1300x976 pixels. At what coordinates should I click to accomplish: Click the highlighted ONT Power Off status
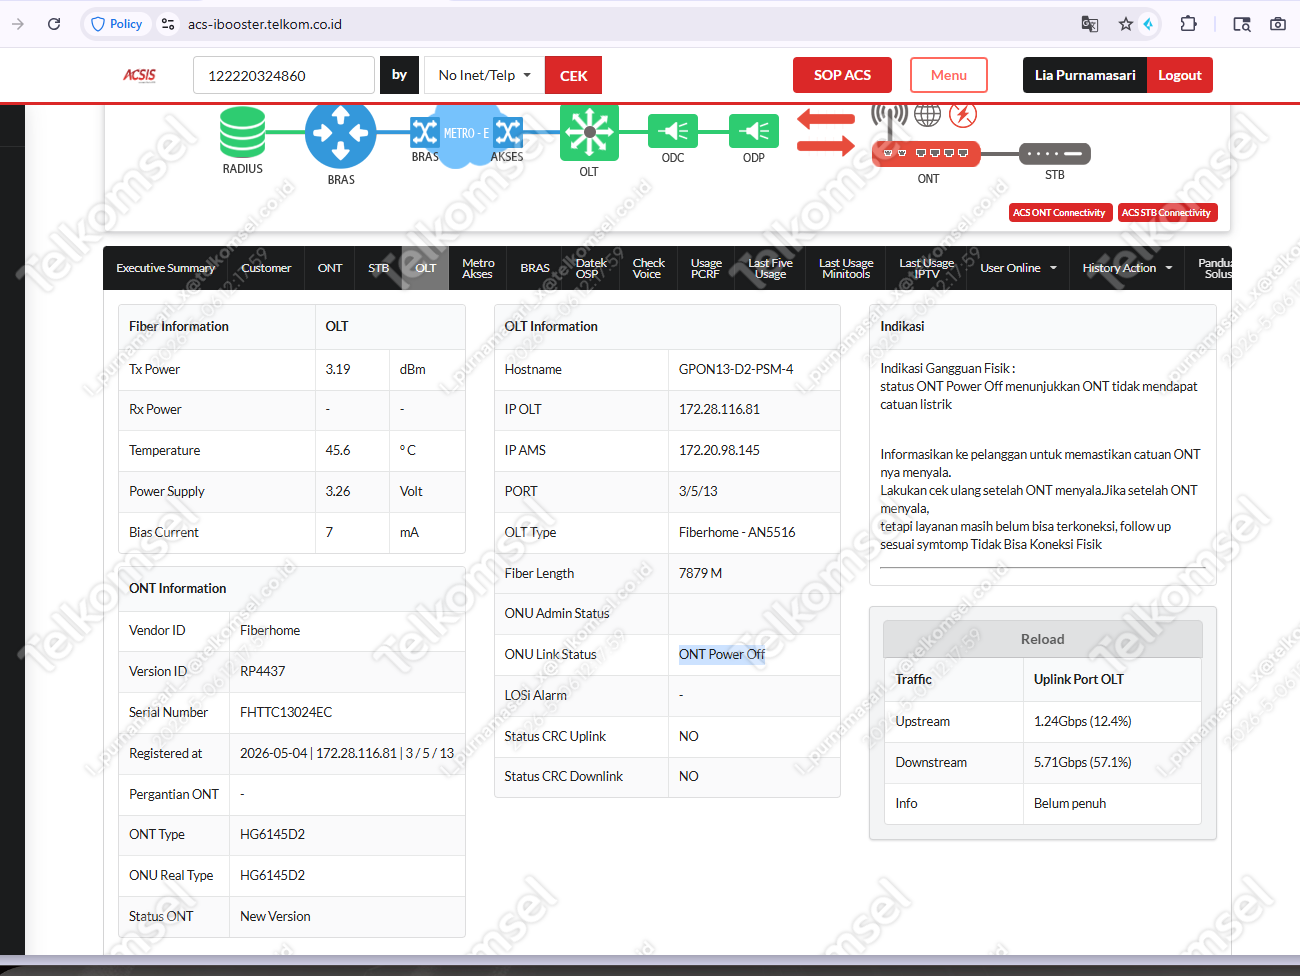tap(722, 654)
